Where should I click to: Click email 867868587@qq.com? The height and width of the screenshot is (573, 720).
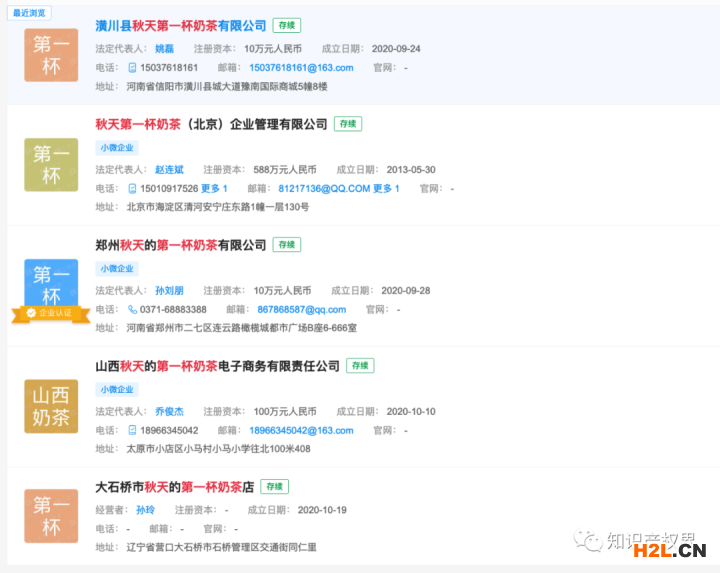[302, 310]
